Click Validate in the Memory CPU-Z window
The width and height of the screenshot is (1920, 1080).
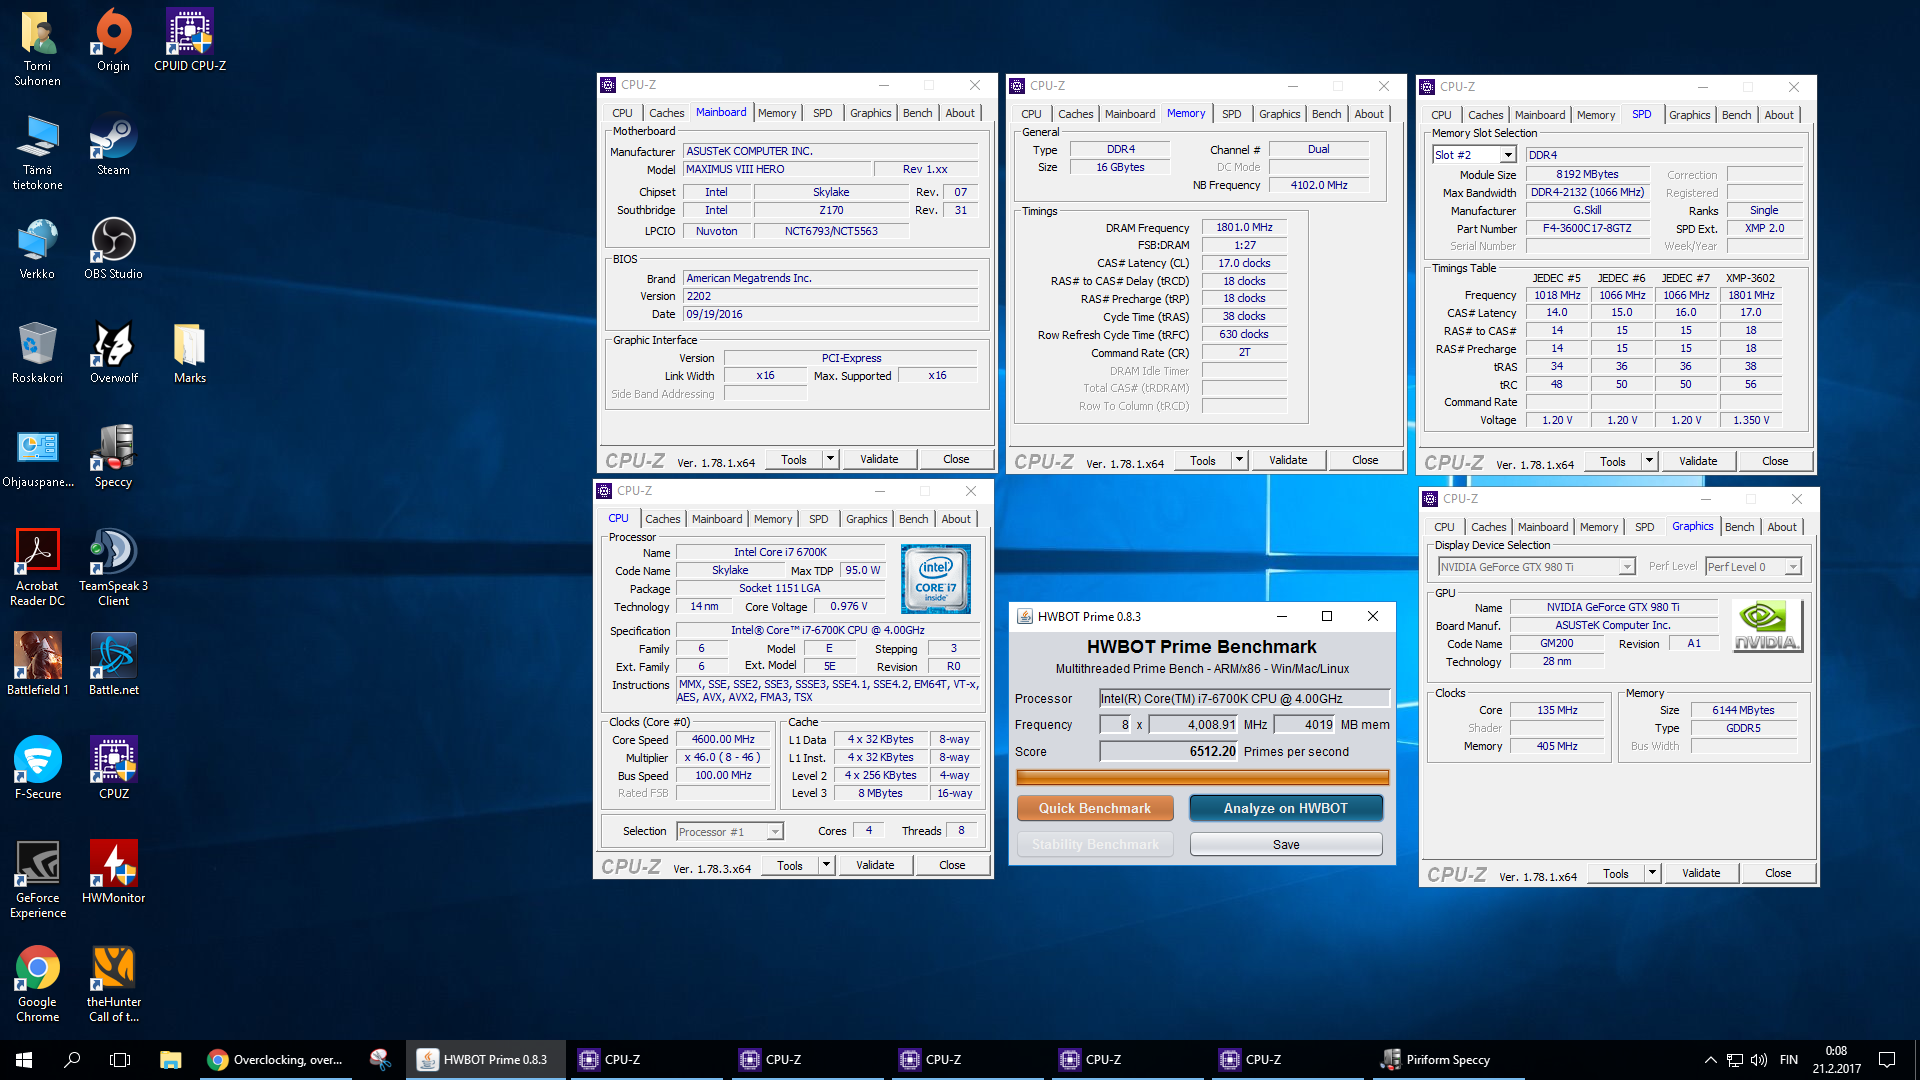(1288, 460)
